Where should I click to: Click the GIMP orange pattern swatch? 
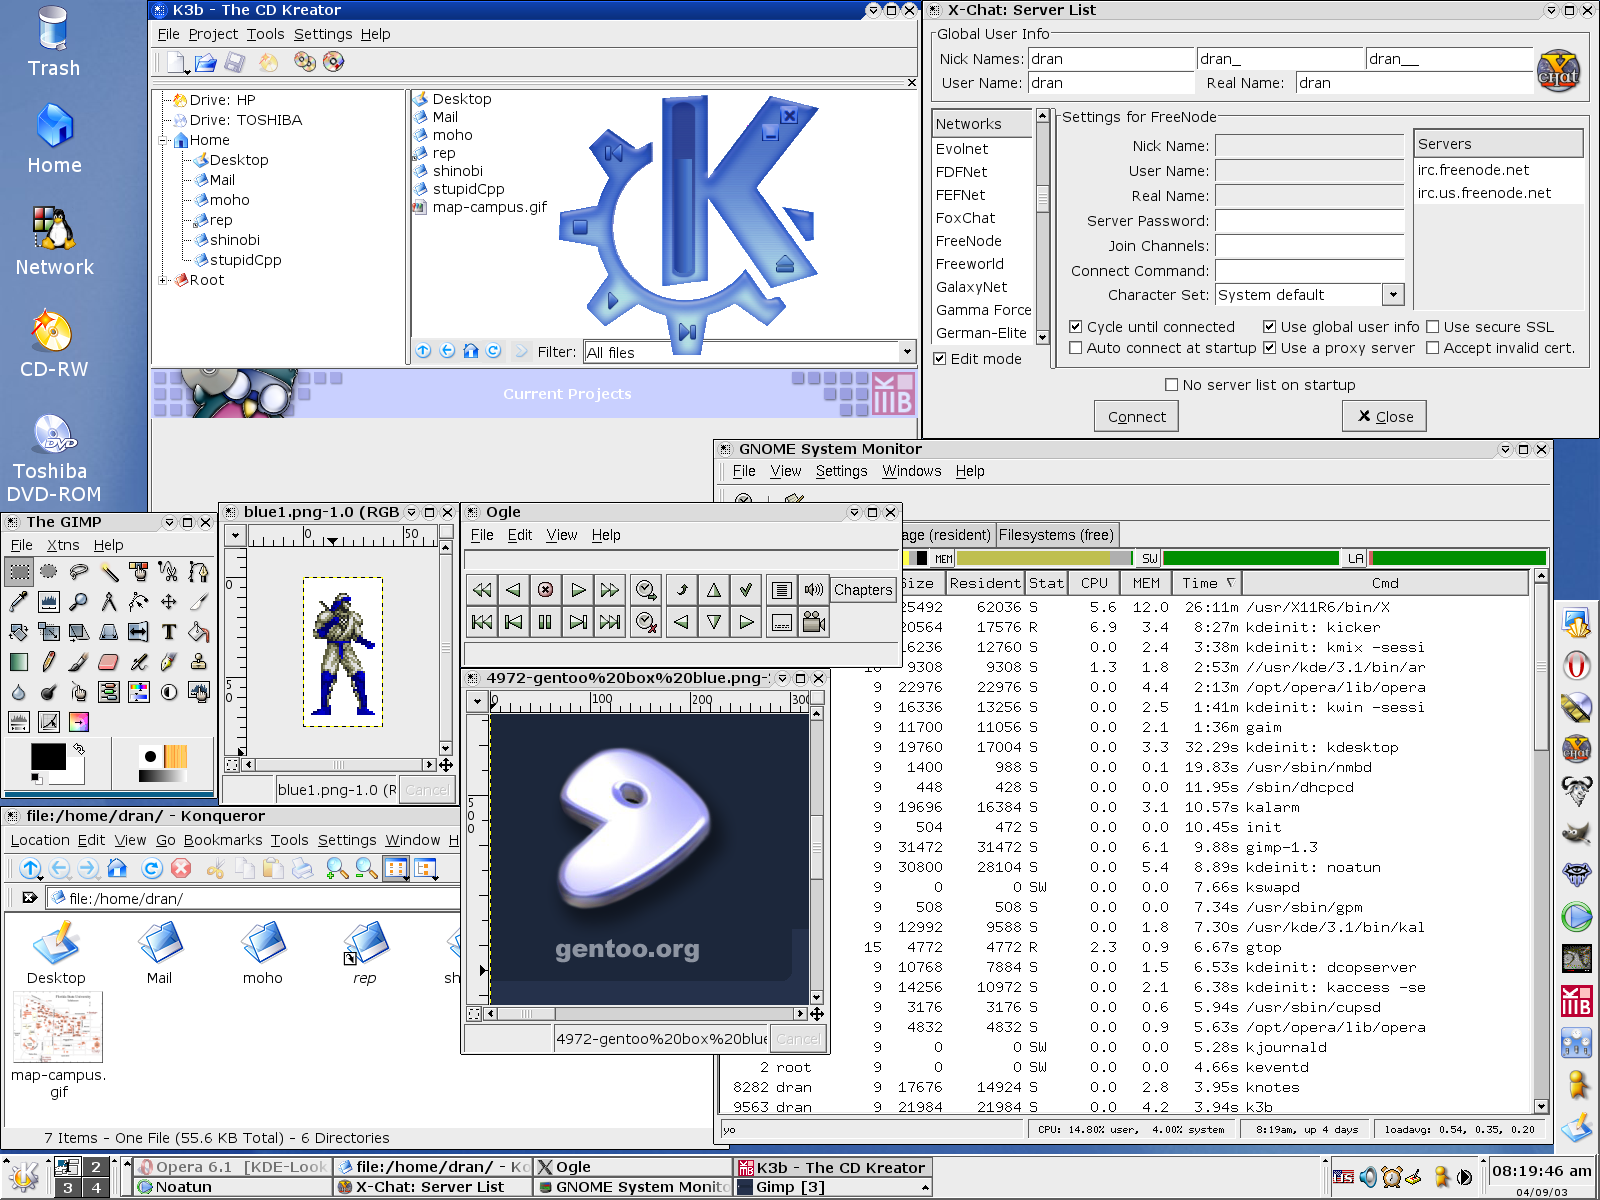[x=176, y=756]
